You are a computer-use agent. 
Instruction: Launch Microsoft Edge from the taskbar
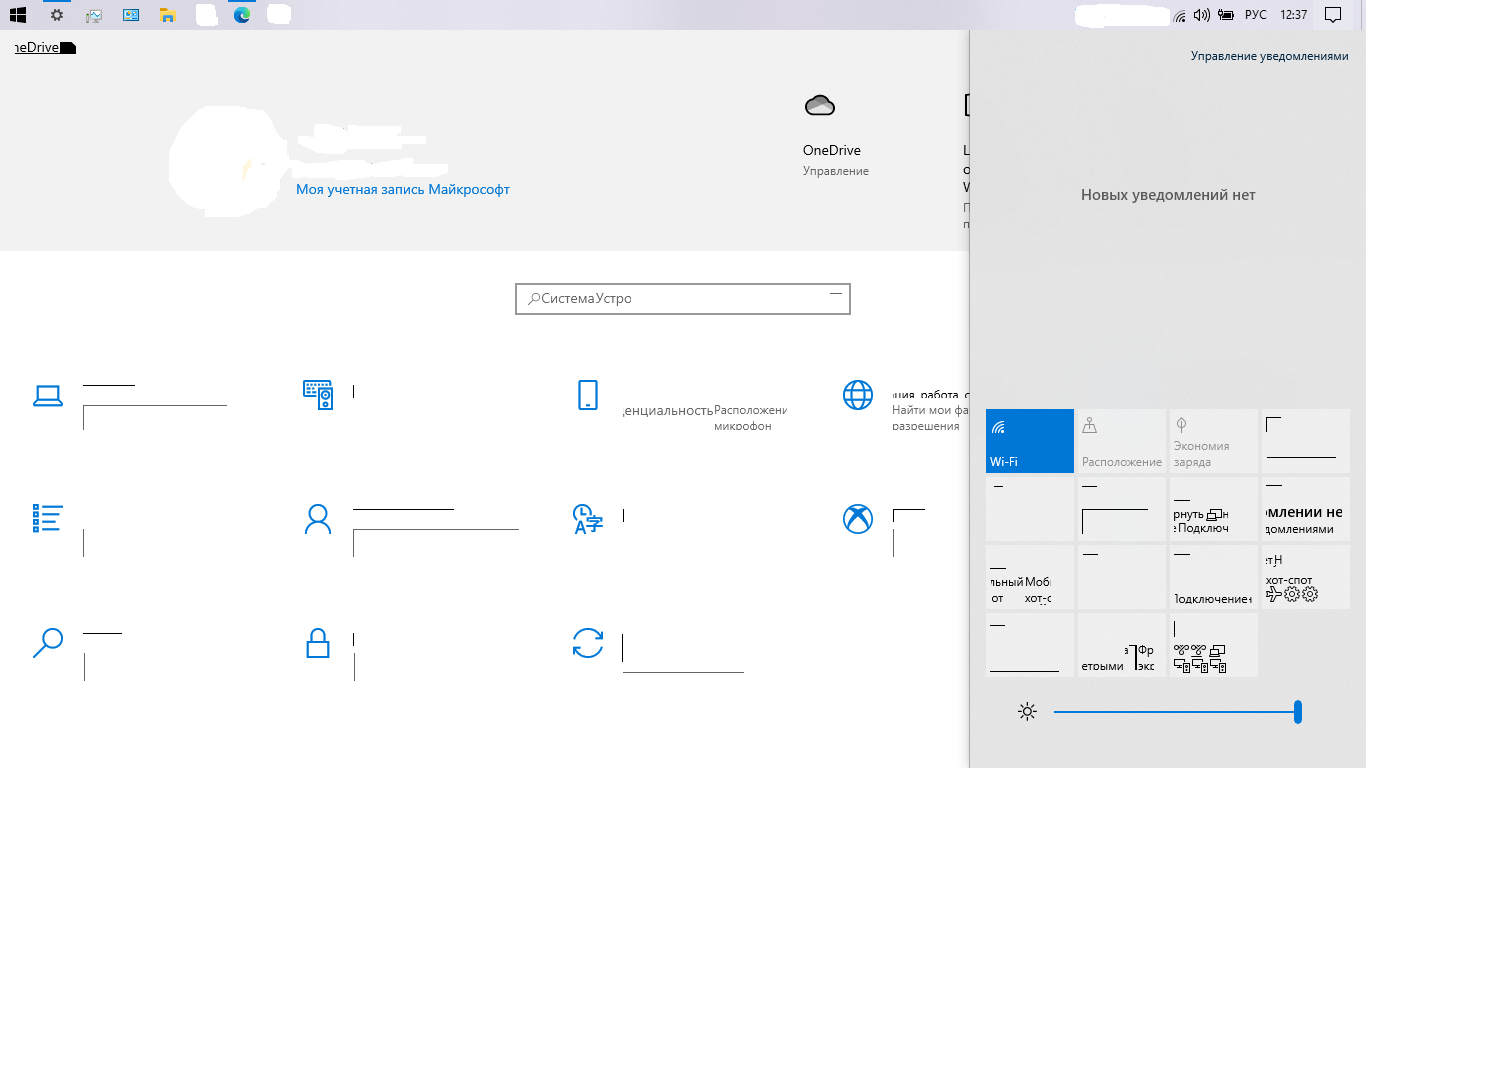(242, 15)
